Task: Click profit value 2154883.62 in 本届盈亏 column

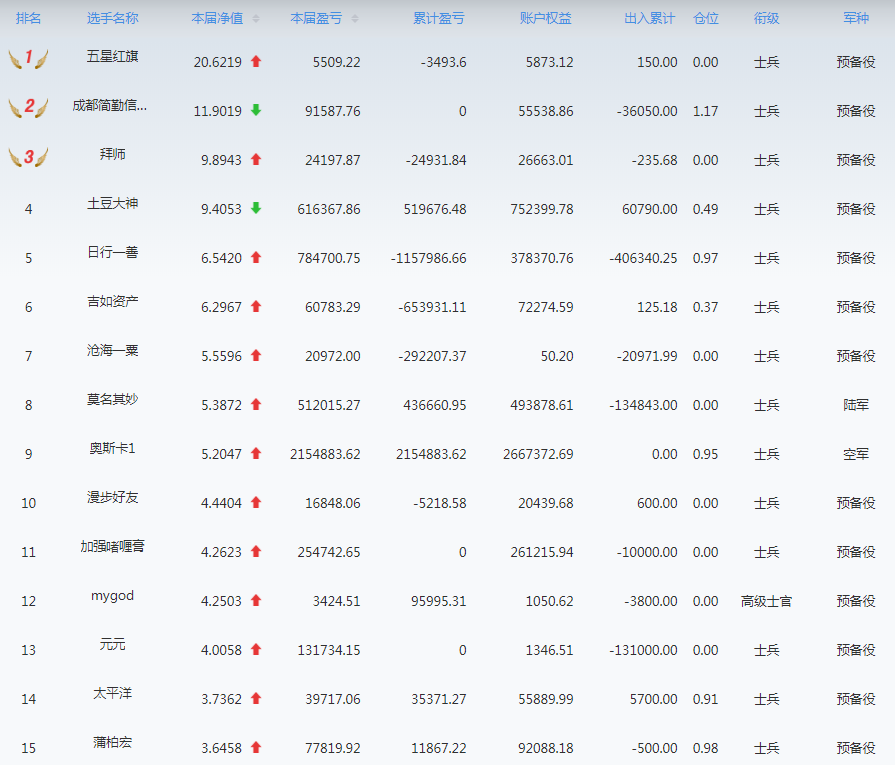Action: click(325, 454)
